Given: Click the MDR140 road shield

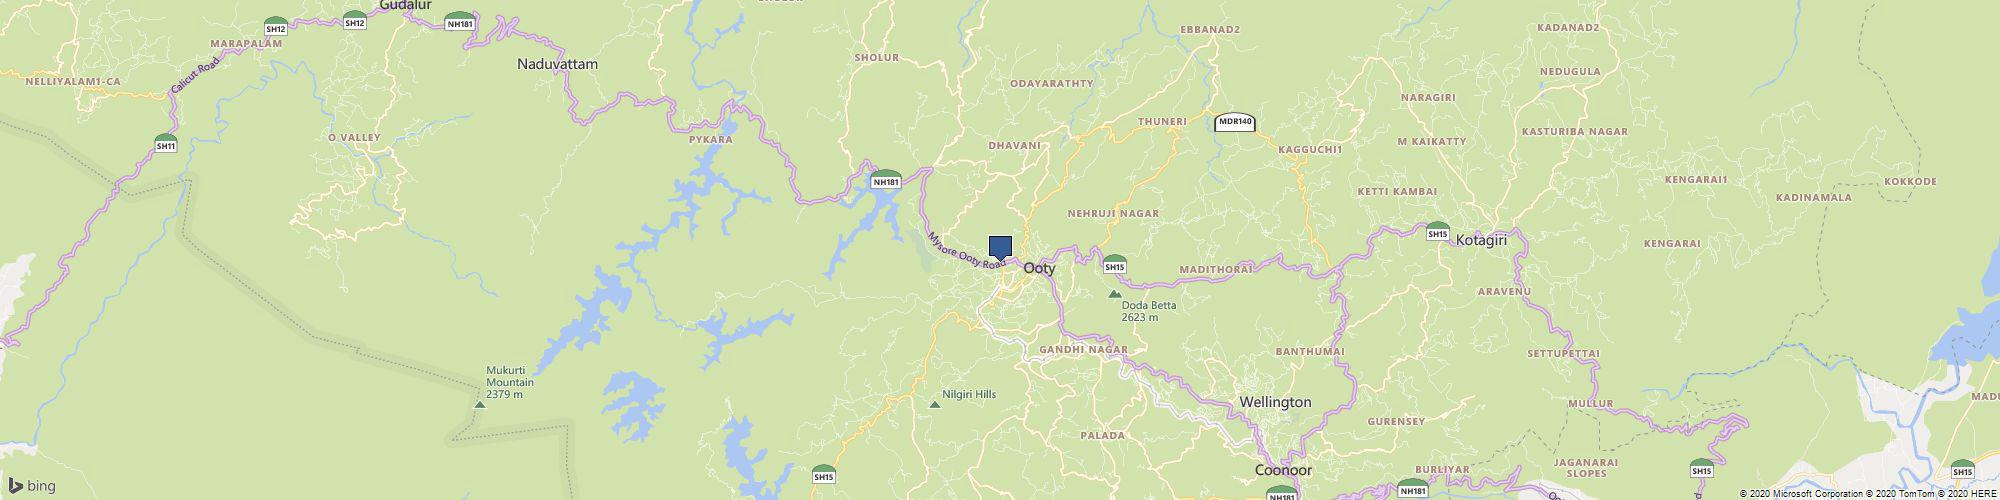Looking at the screenshot, I should point(1235,123).
